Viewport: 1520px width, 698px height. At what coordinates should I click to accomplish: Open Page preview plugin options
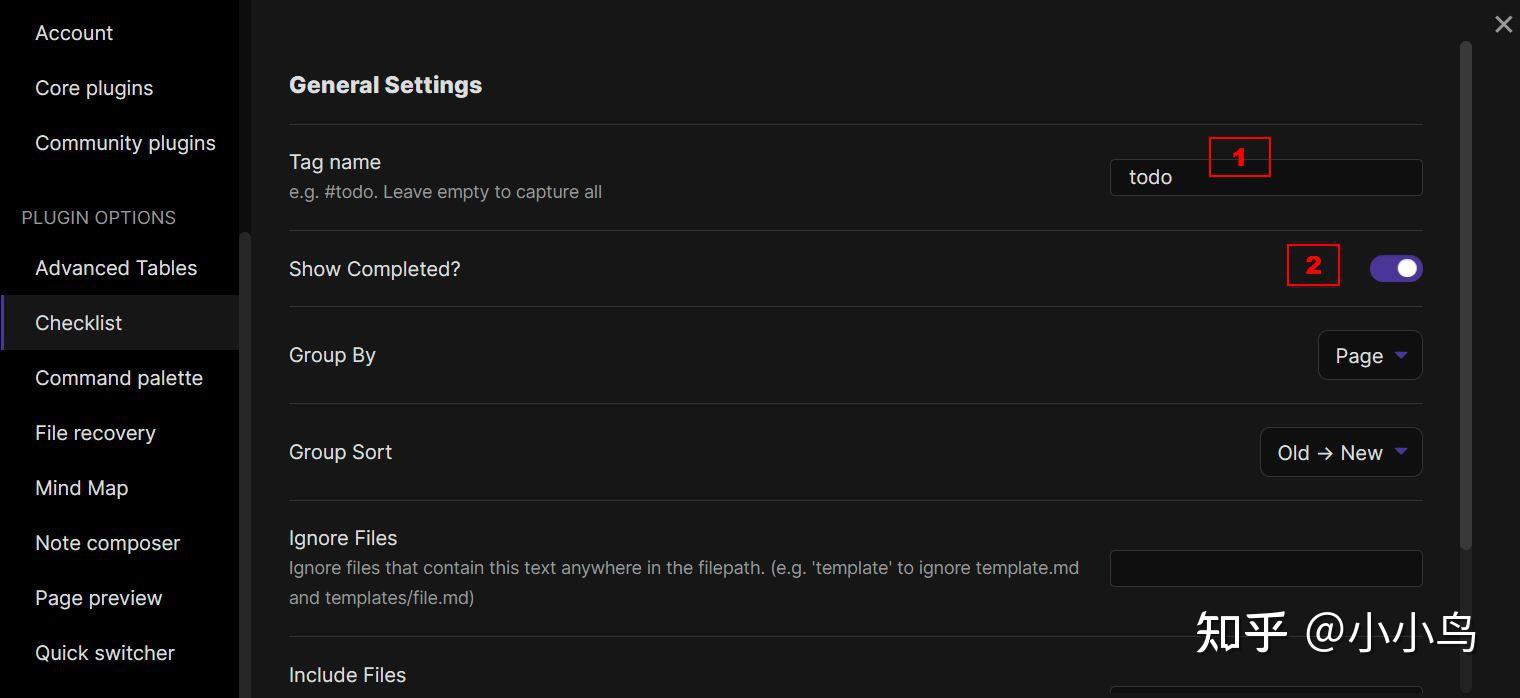[x=98, y=598]
